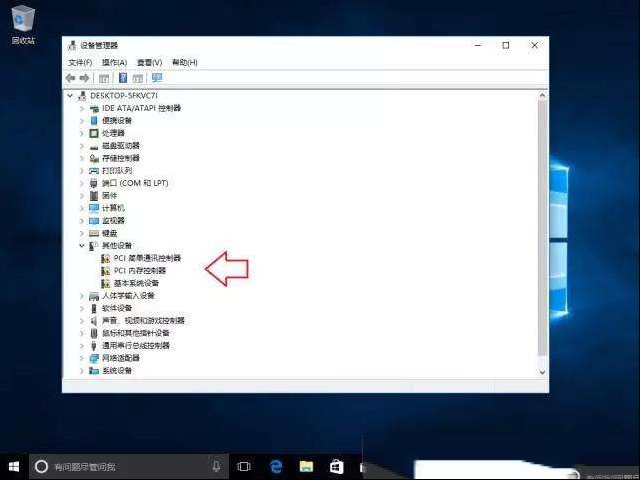This screenshot has height=480, width=640.
Task: Click the show/hide console tree toolbar icon
Action: 104,78
